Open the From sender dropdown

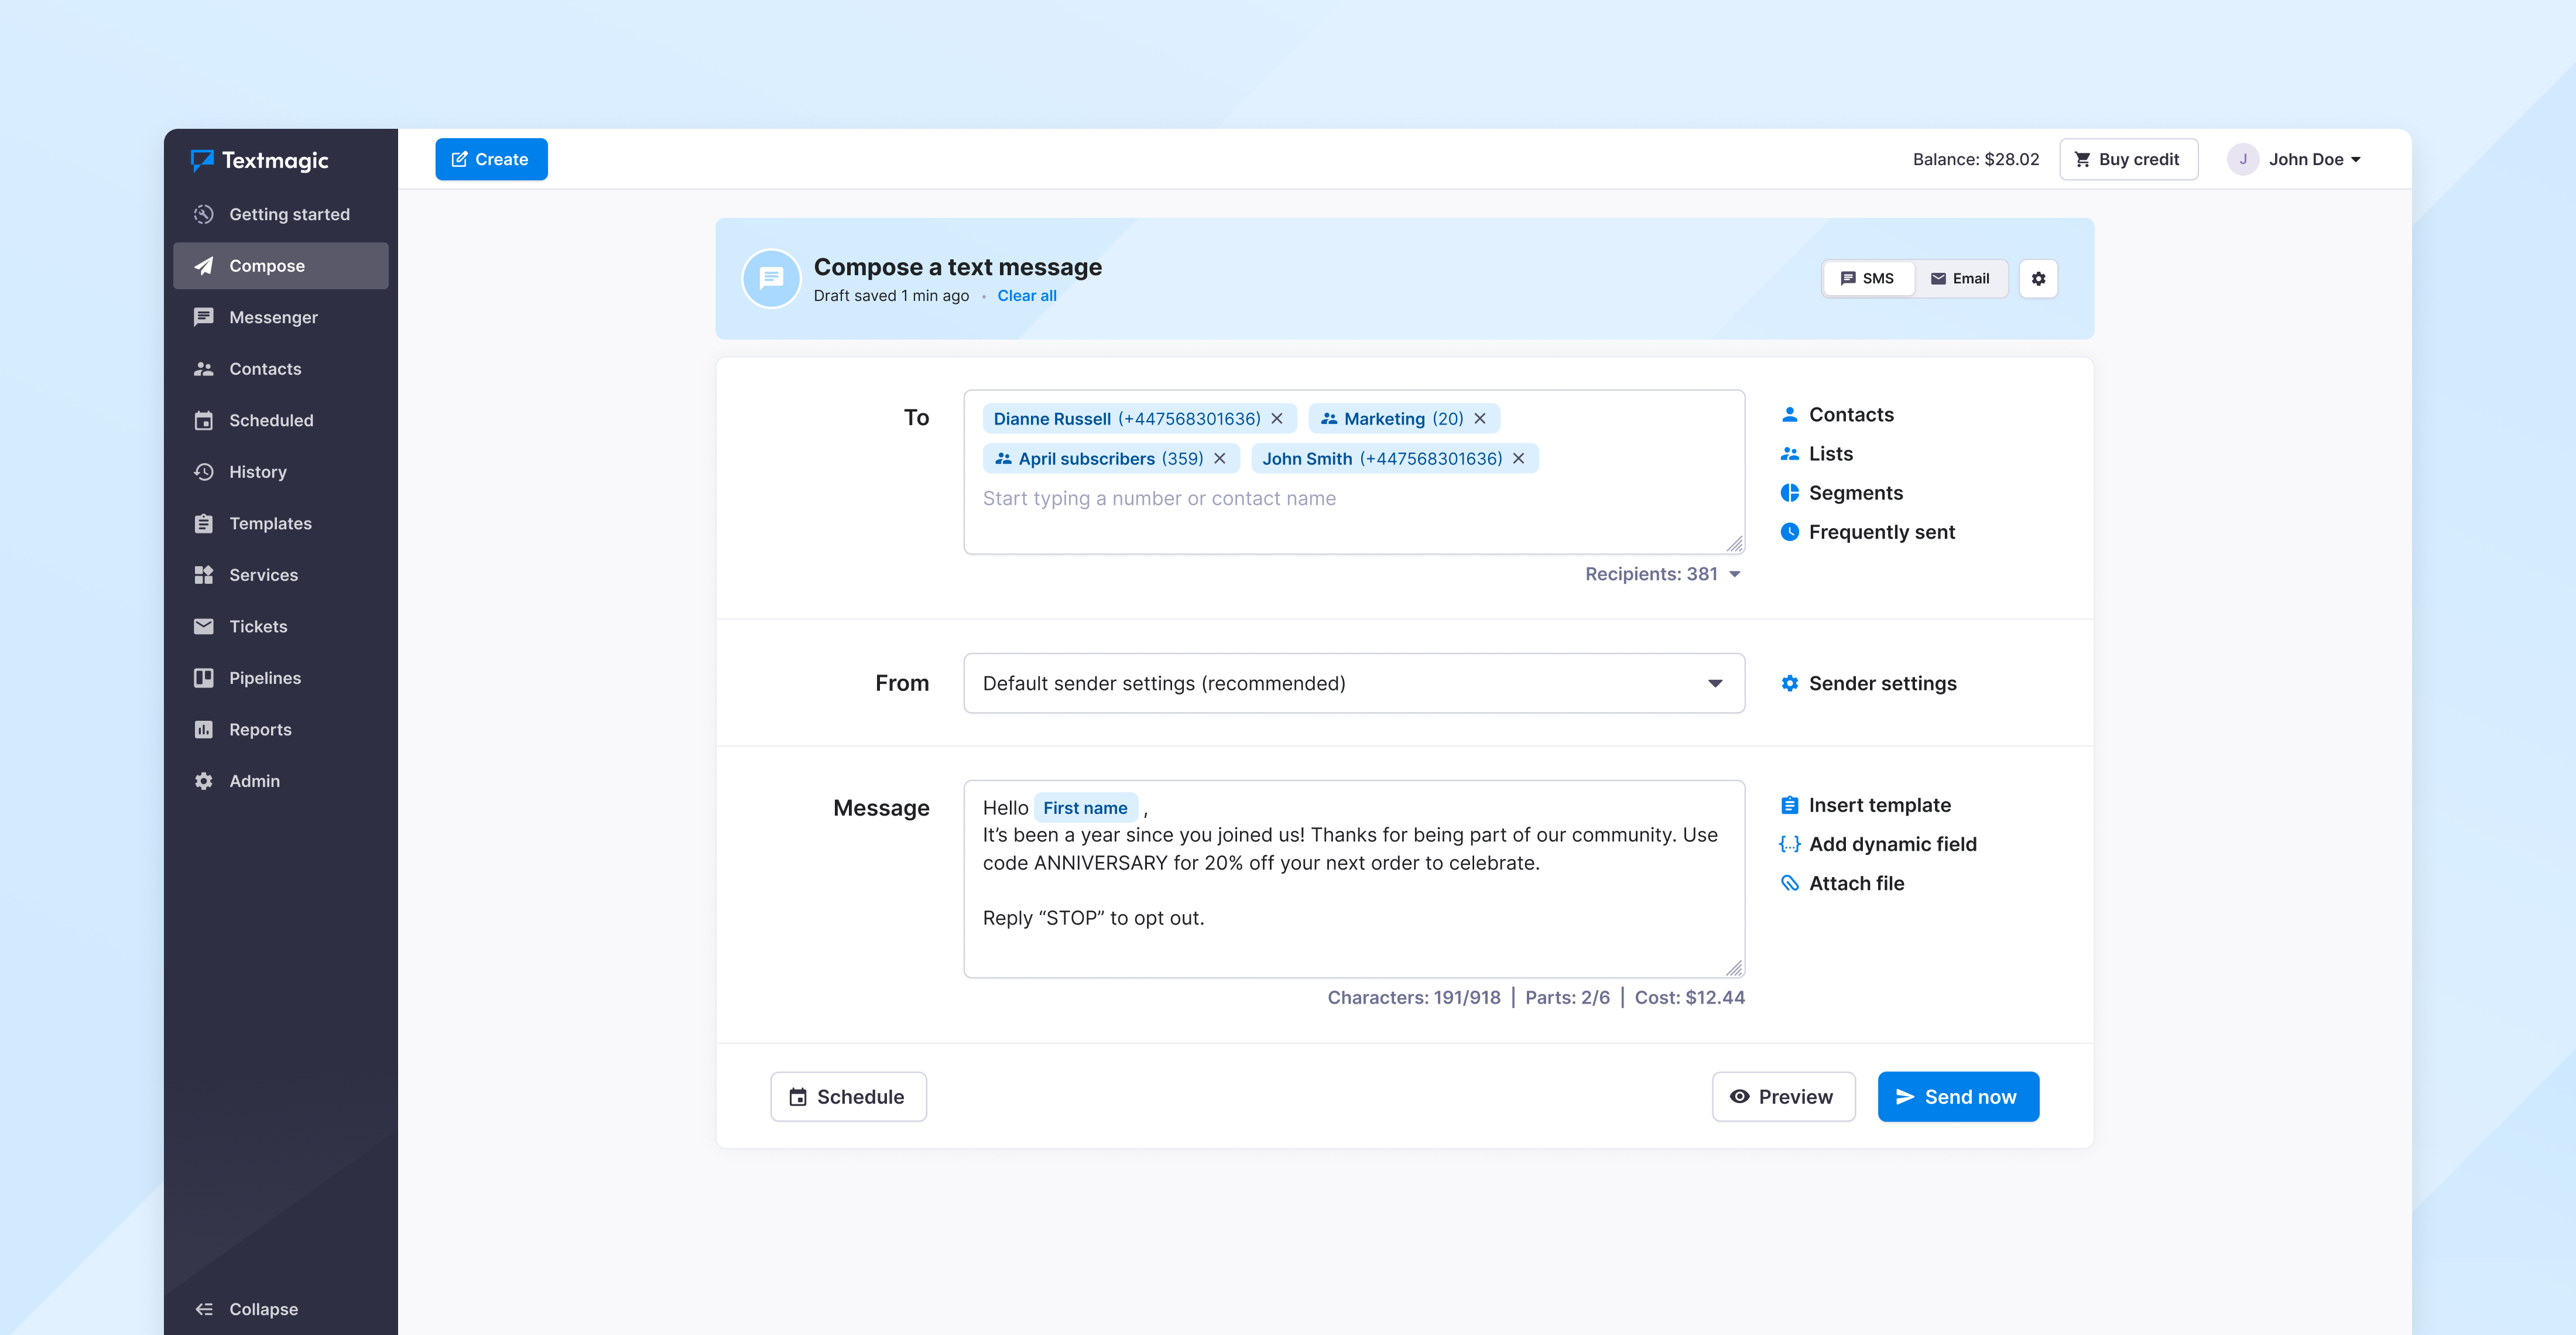click(x=1353, y=683)
